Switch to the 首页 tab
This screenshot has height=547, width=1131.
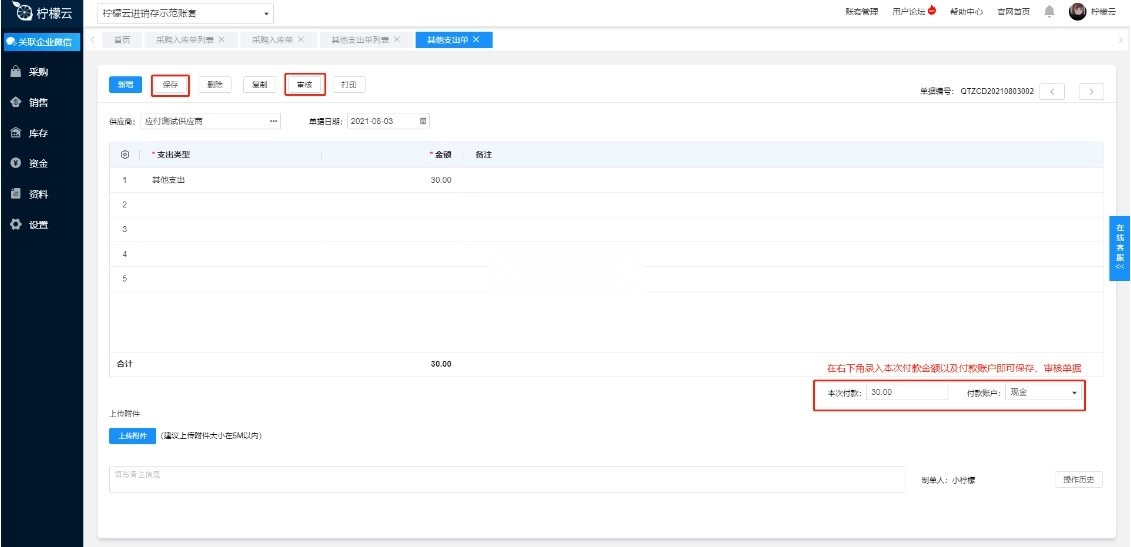pyautogui.click(x=122, y=40)
